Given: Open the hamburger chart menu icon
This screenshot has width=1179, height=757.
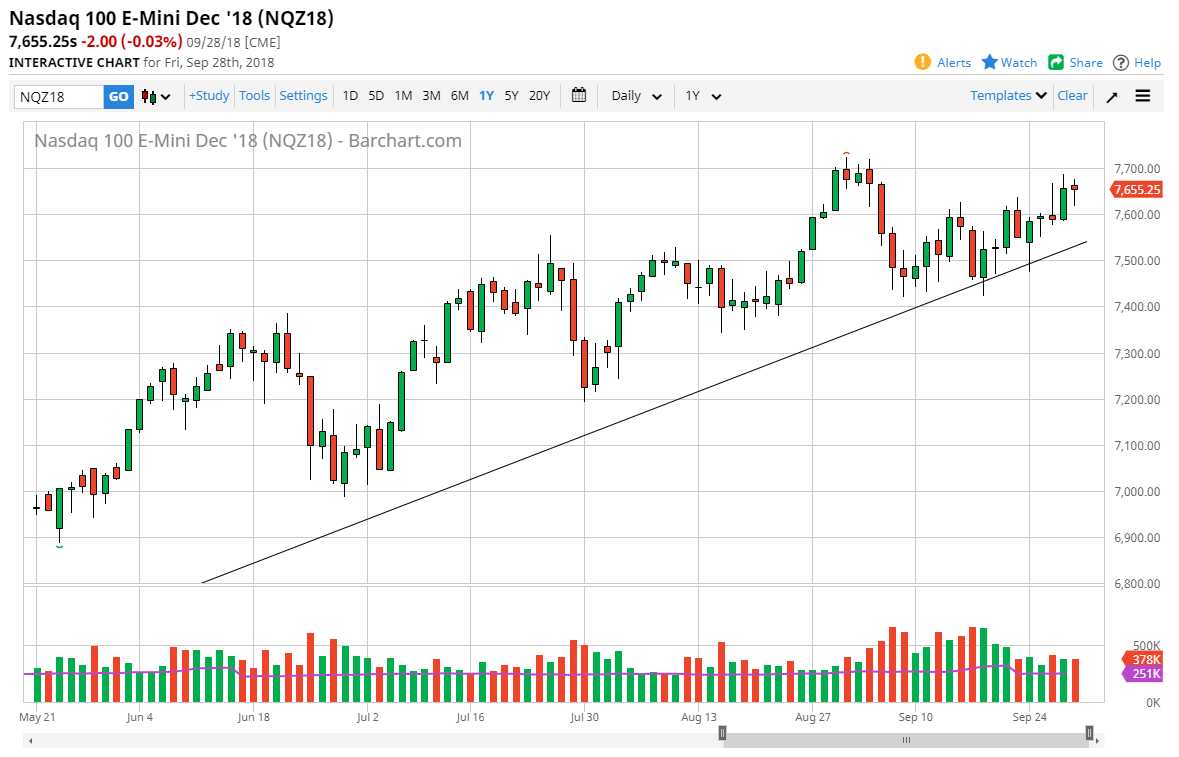Looking at the screenshot, I should (1142, 95).
